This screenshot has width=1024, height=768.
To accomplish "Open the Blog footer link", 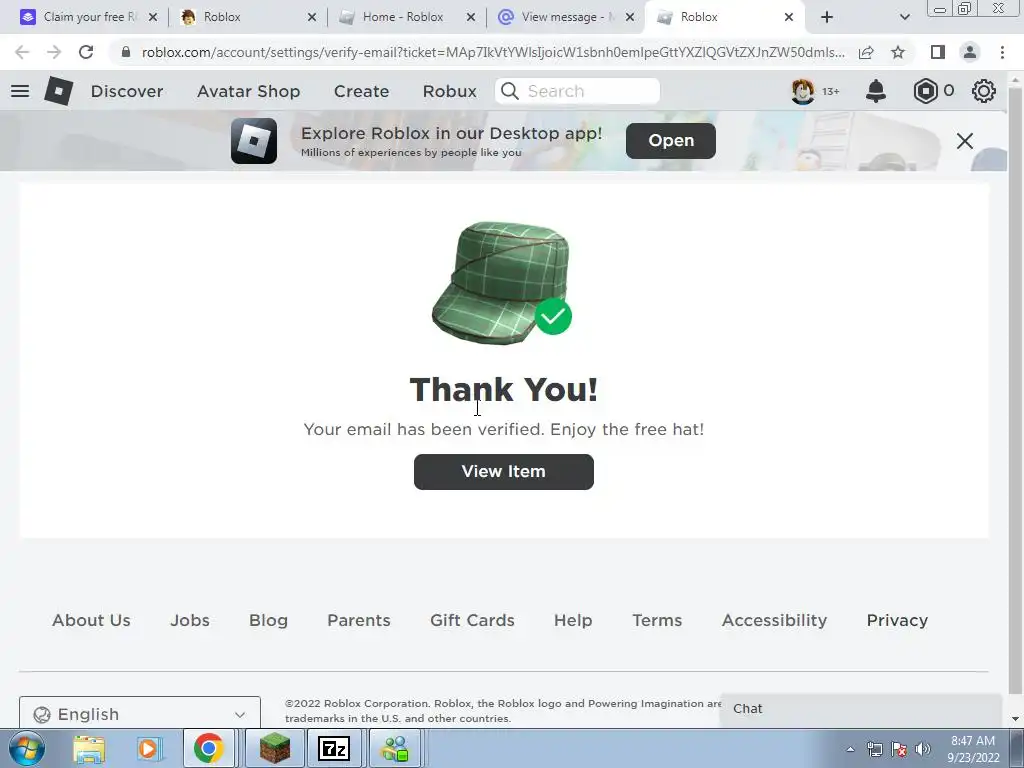I will (x=268, y=620).
